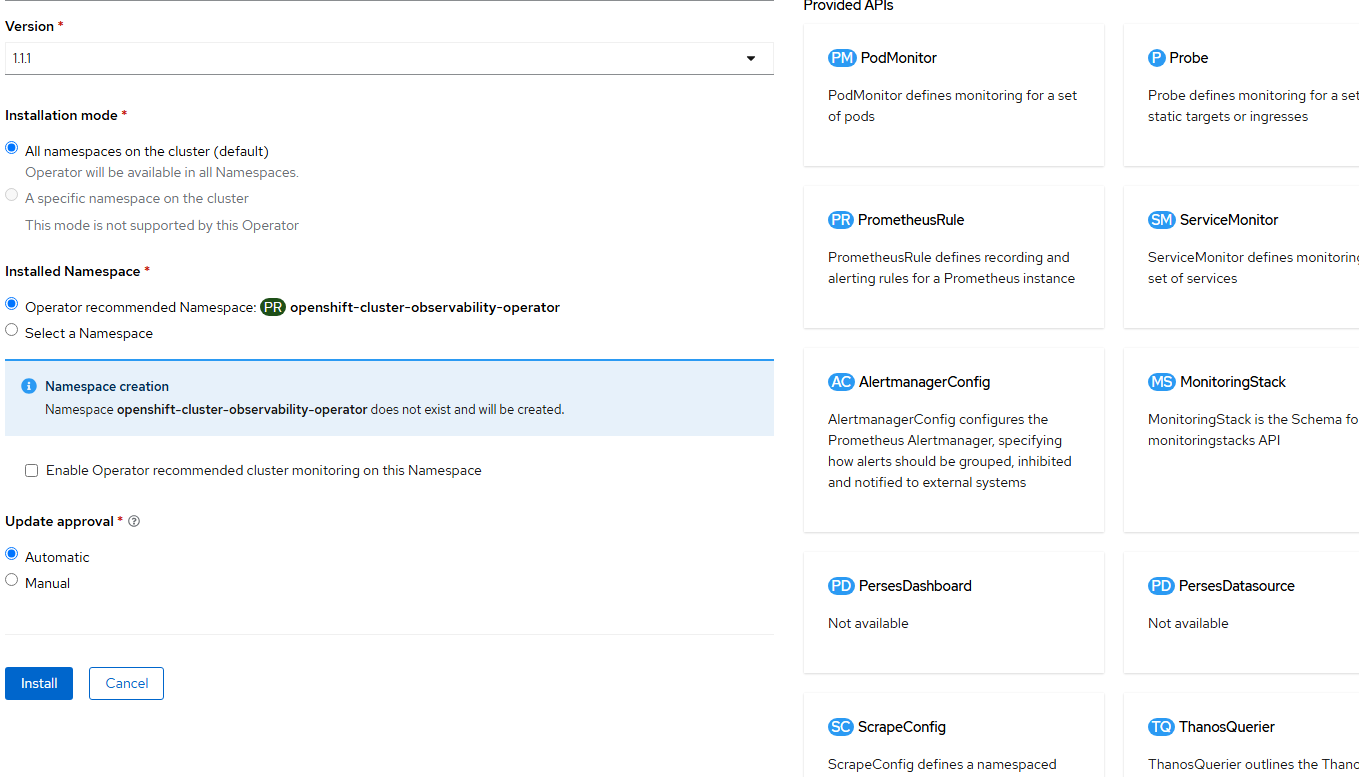Open the Version 1.1.1 dropdown

click(389, 58)
